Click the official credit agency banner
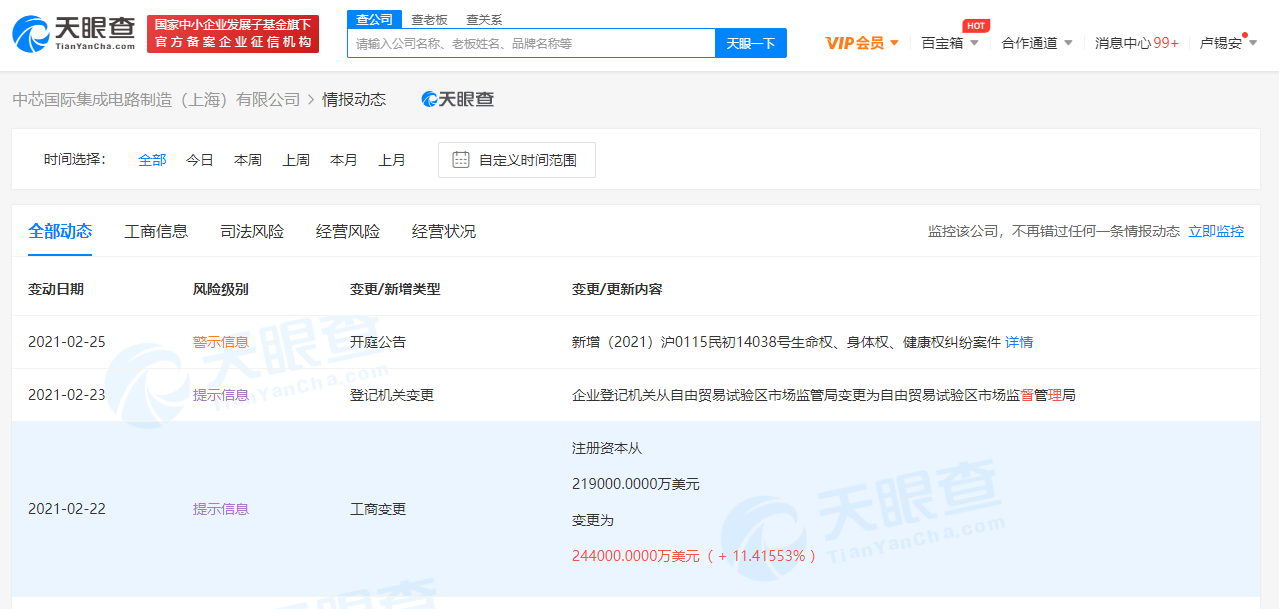The height and width of the screenshot is (609, 1279). click(x=233, y=34)
